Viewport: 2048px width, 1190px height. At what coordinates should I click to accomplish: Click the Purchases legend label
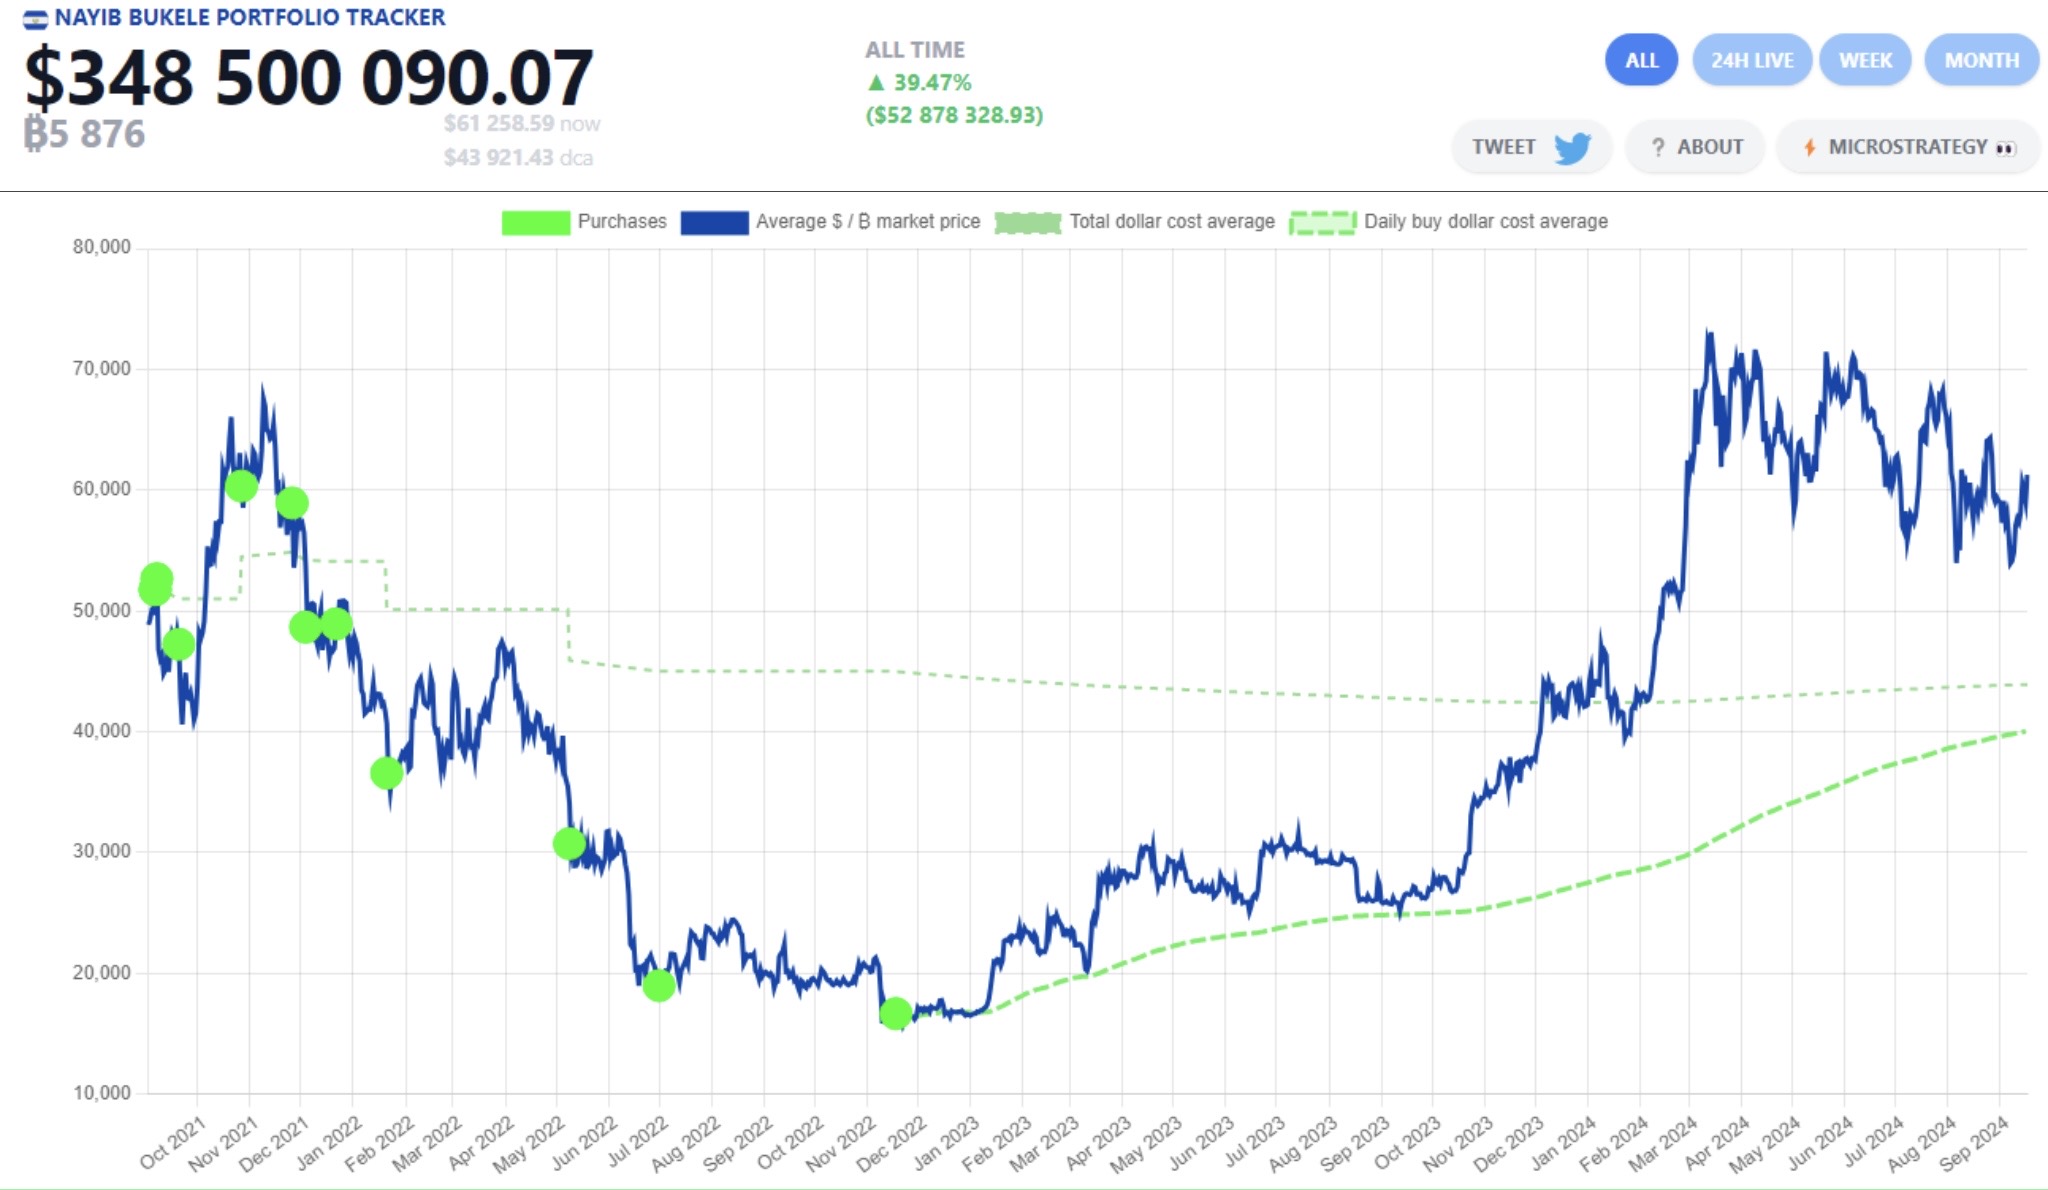point(622,221)
